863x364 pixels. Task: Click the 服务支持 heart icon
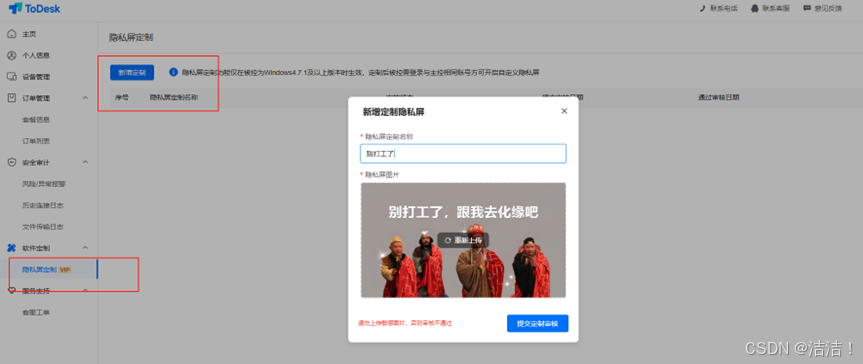point(12,291)
